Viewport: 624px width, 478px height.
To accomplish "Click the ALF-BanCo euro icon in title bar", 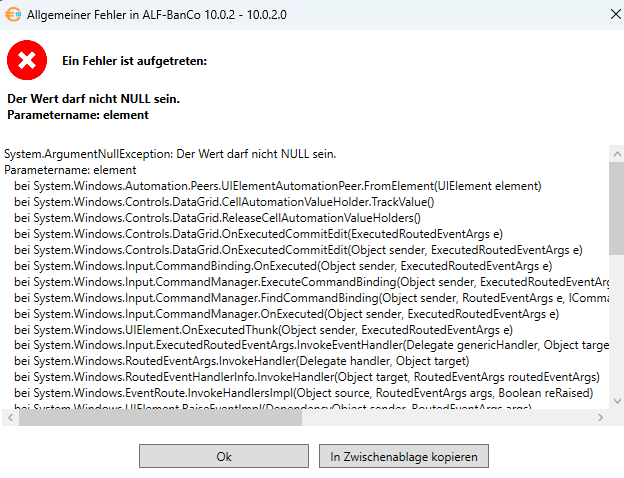I will 13,15.
